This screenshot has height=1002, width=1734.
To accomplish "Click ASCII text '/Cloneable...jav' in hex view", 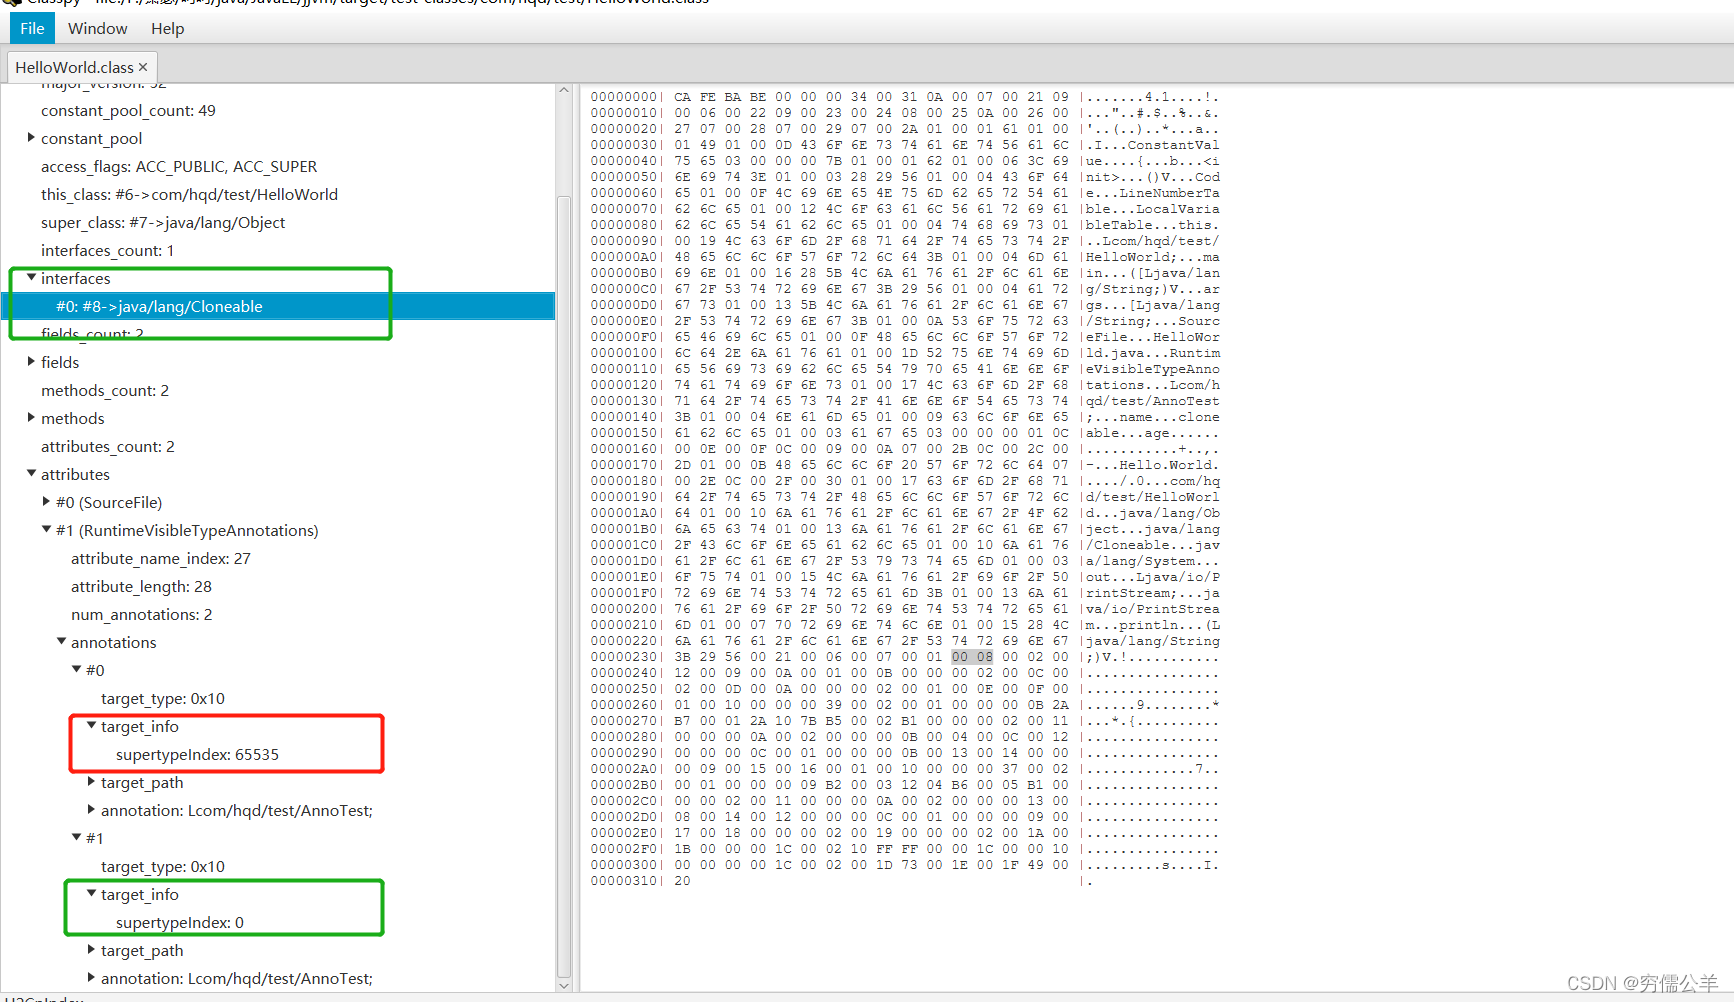I will pos(1153,545).
